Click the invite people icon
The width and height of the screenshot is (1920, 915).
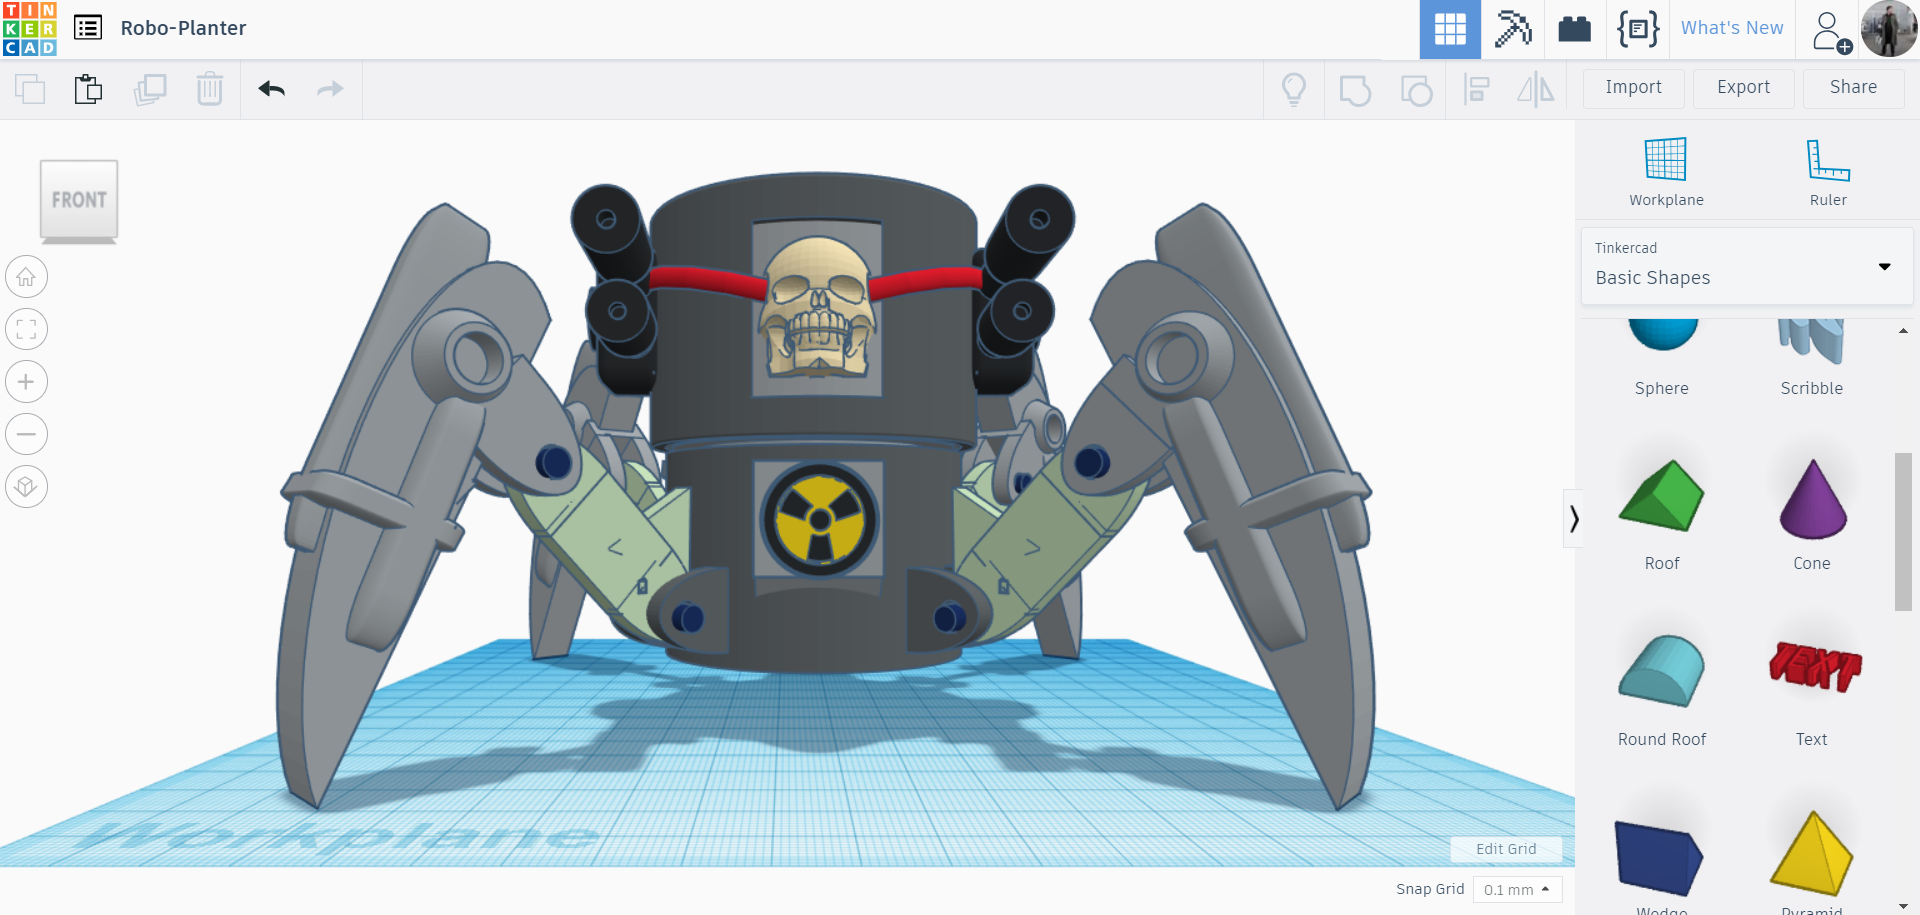tap(1832, 31)
